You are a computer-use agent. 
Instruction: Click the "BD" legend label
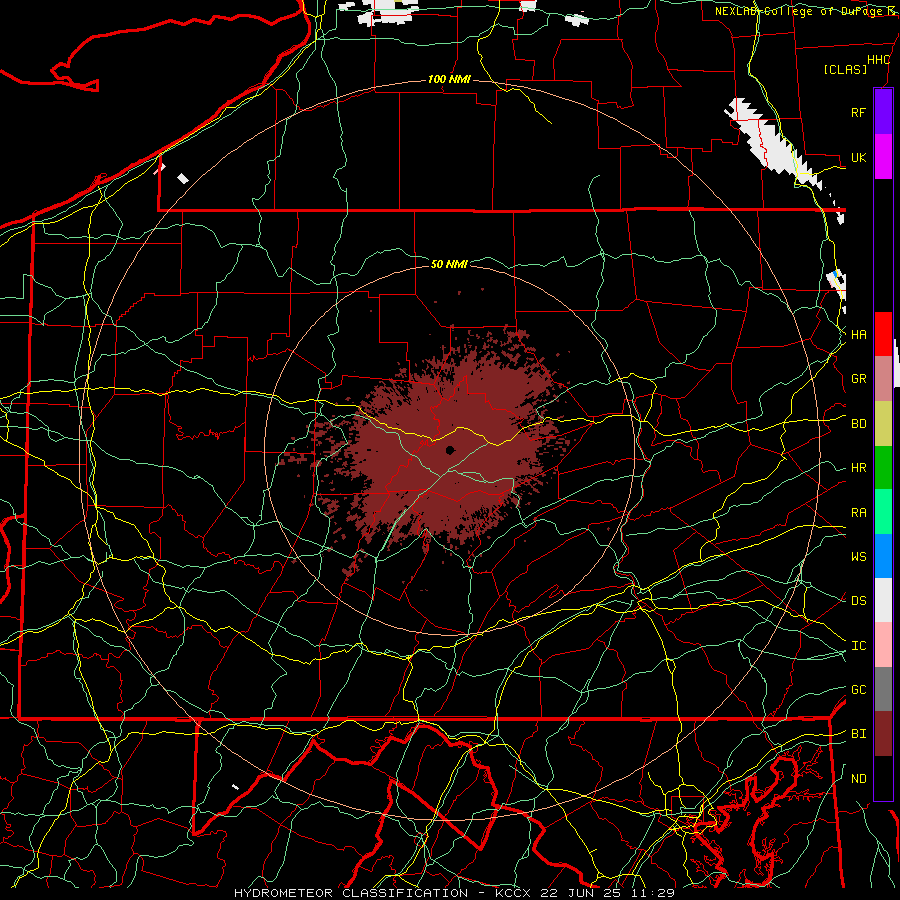tap(858, 424)
